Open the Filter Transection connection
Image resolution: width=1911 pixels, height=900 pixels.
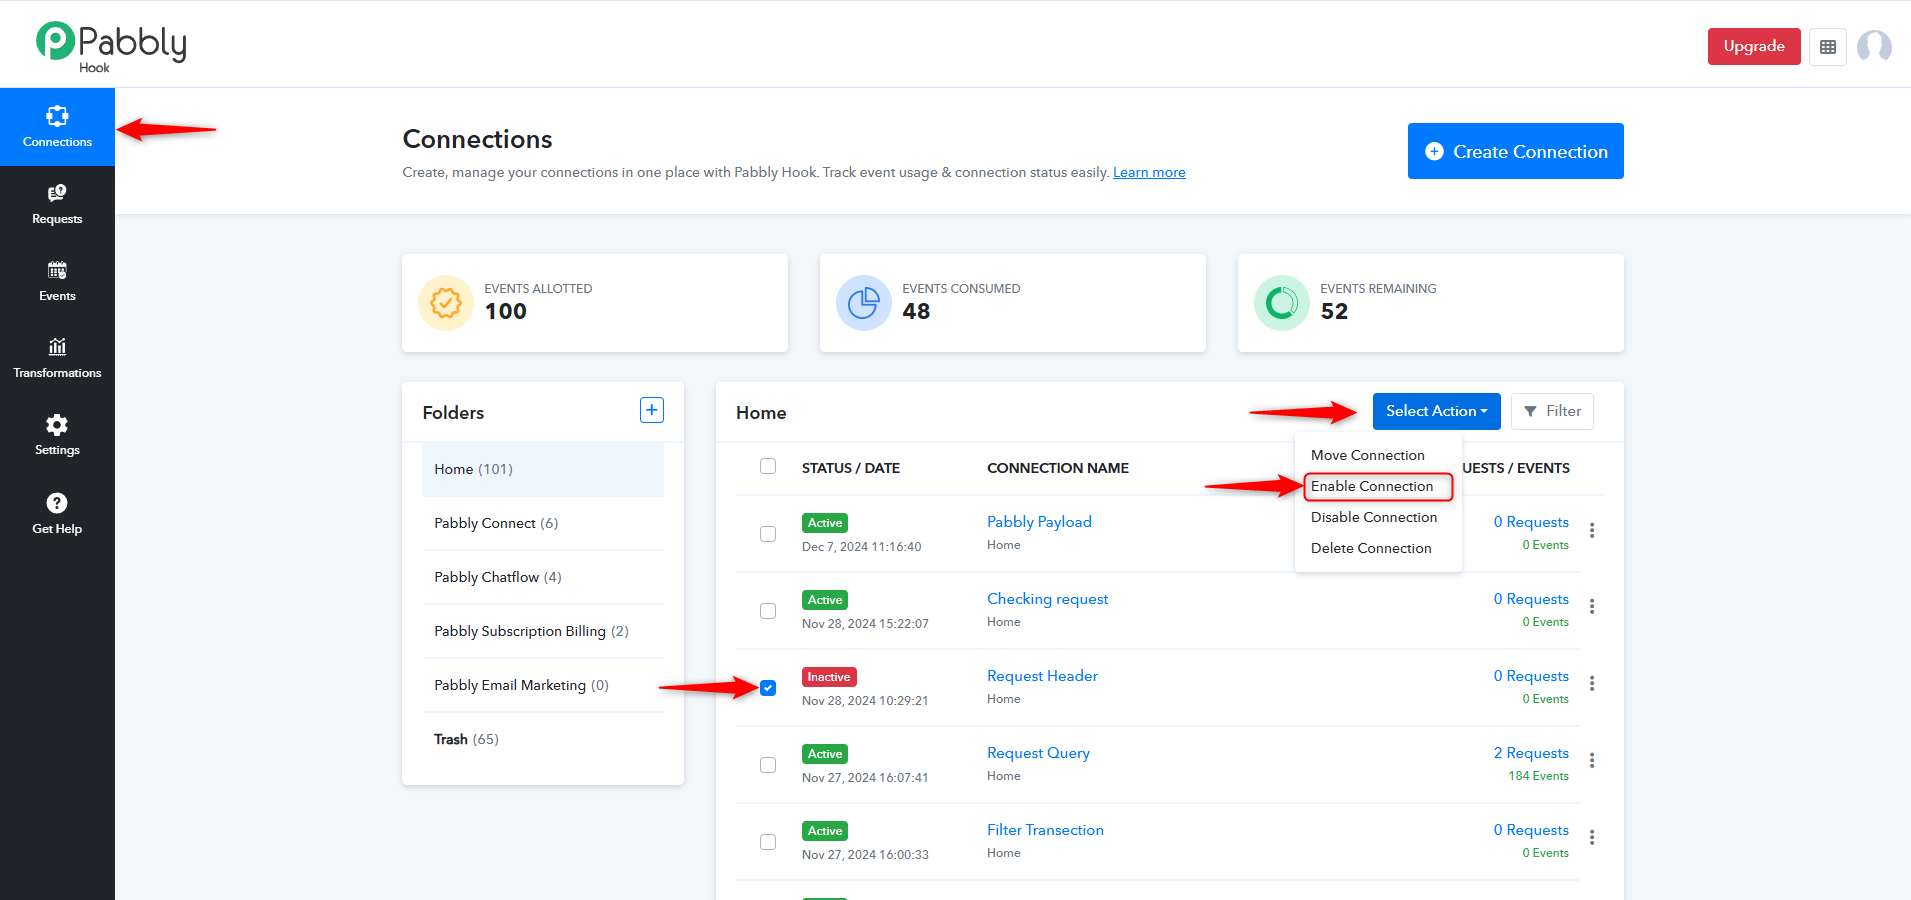1045,830
